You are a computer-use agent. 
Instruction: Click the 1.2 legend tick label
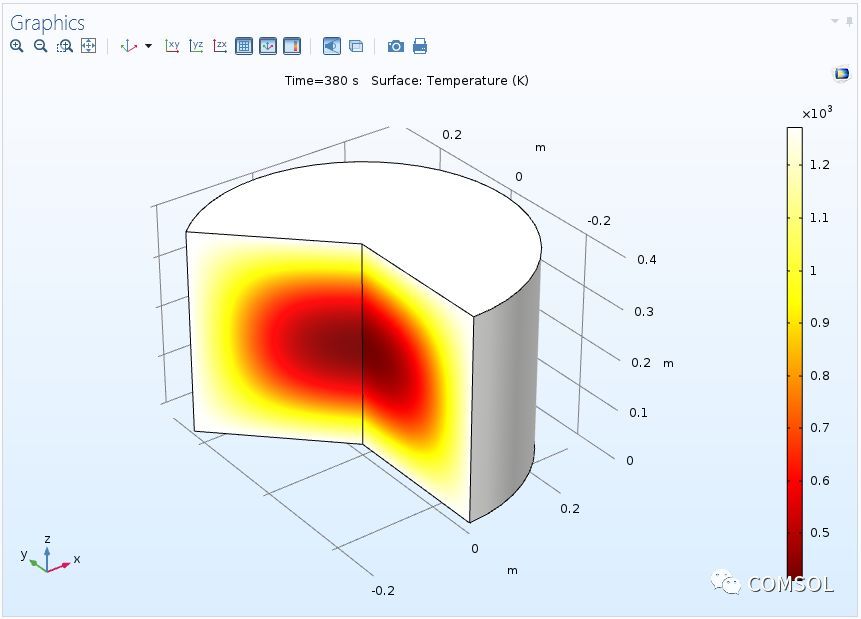click(820, 165)
